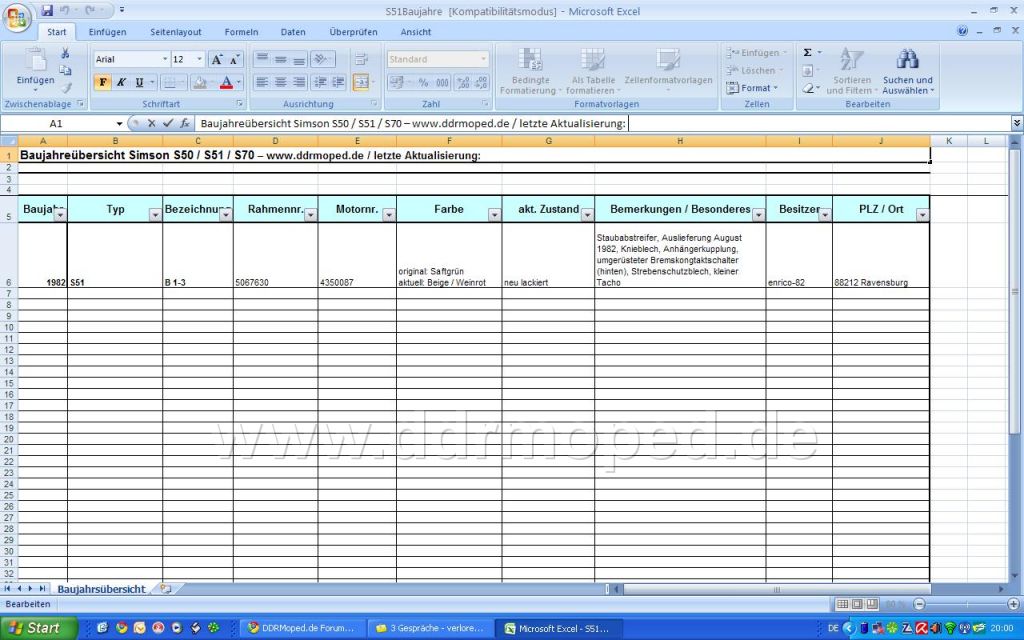
Task: Open the Typ column filter dropdown
Action: (155, 214)
